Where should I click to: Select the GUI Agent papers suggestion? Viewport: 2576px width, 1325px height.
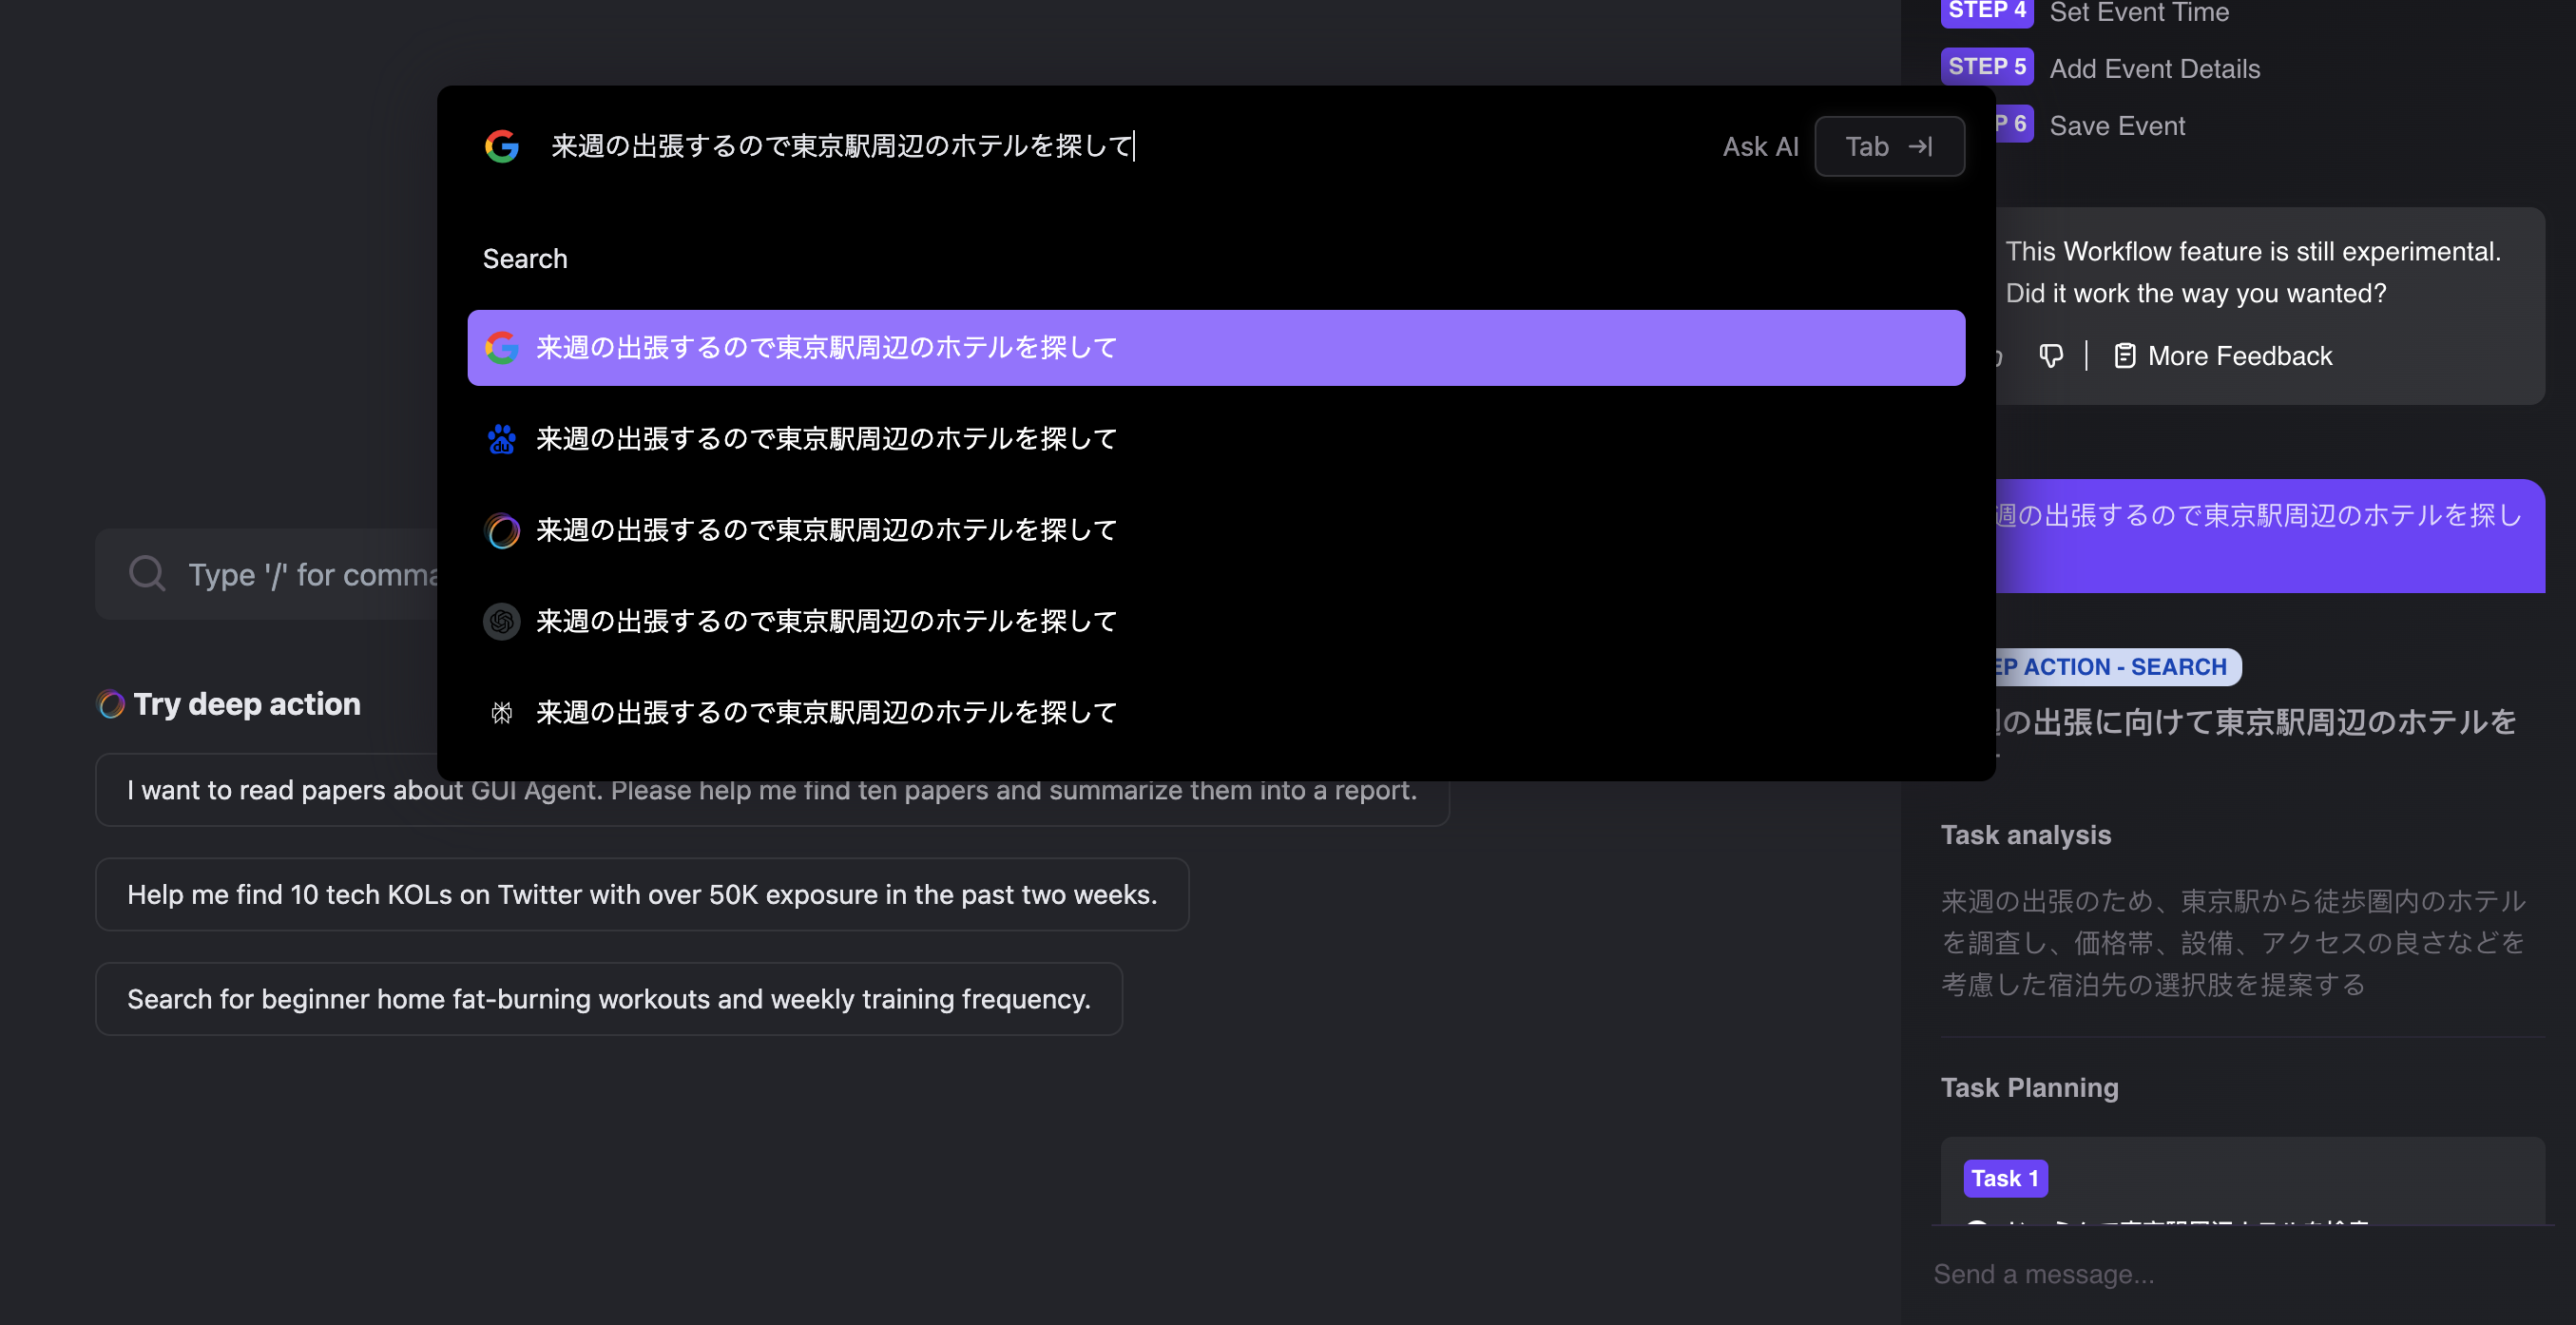click(x=772, y=790)
